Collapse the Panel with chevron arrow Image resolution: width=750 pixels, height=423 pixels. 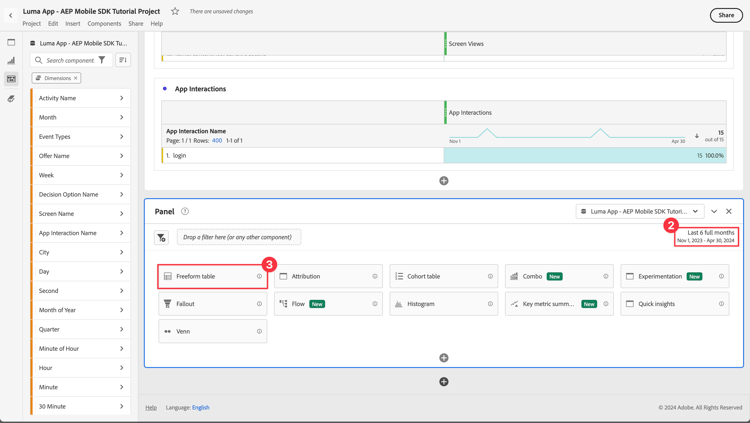pyautogui.click(x=714, y=211)
